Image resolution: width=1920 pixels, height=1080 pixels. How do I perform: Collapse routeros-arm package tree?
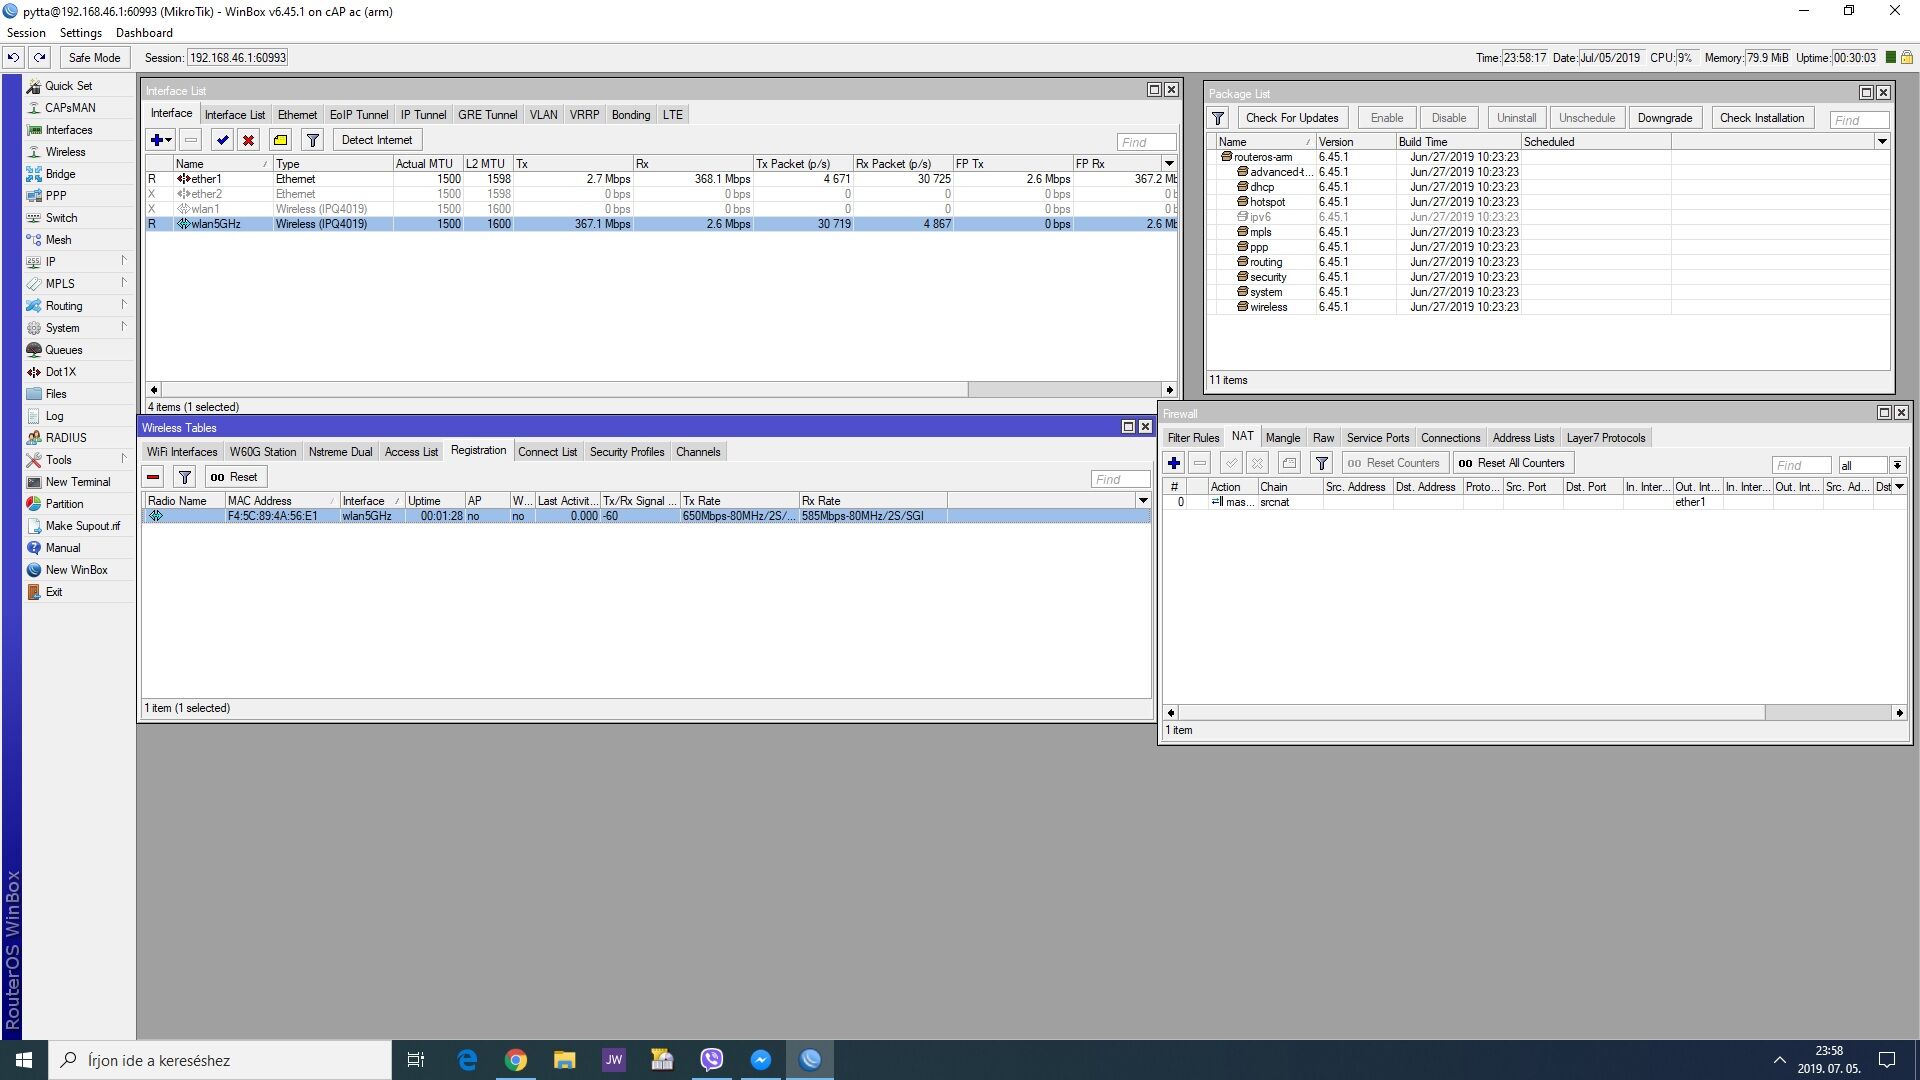(x=1226, y=157)
